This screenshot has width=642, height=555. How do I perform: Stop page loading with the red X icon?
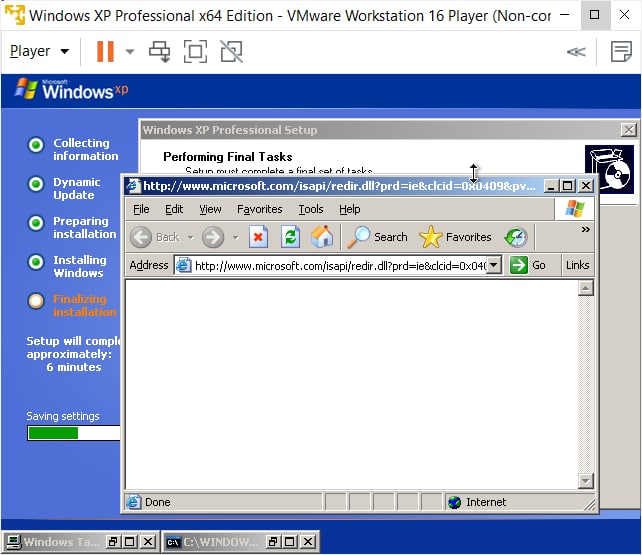[x=258, y=237]
